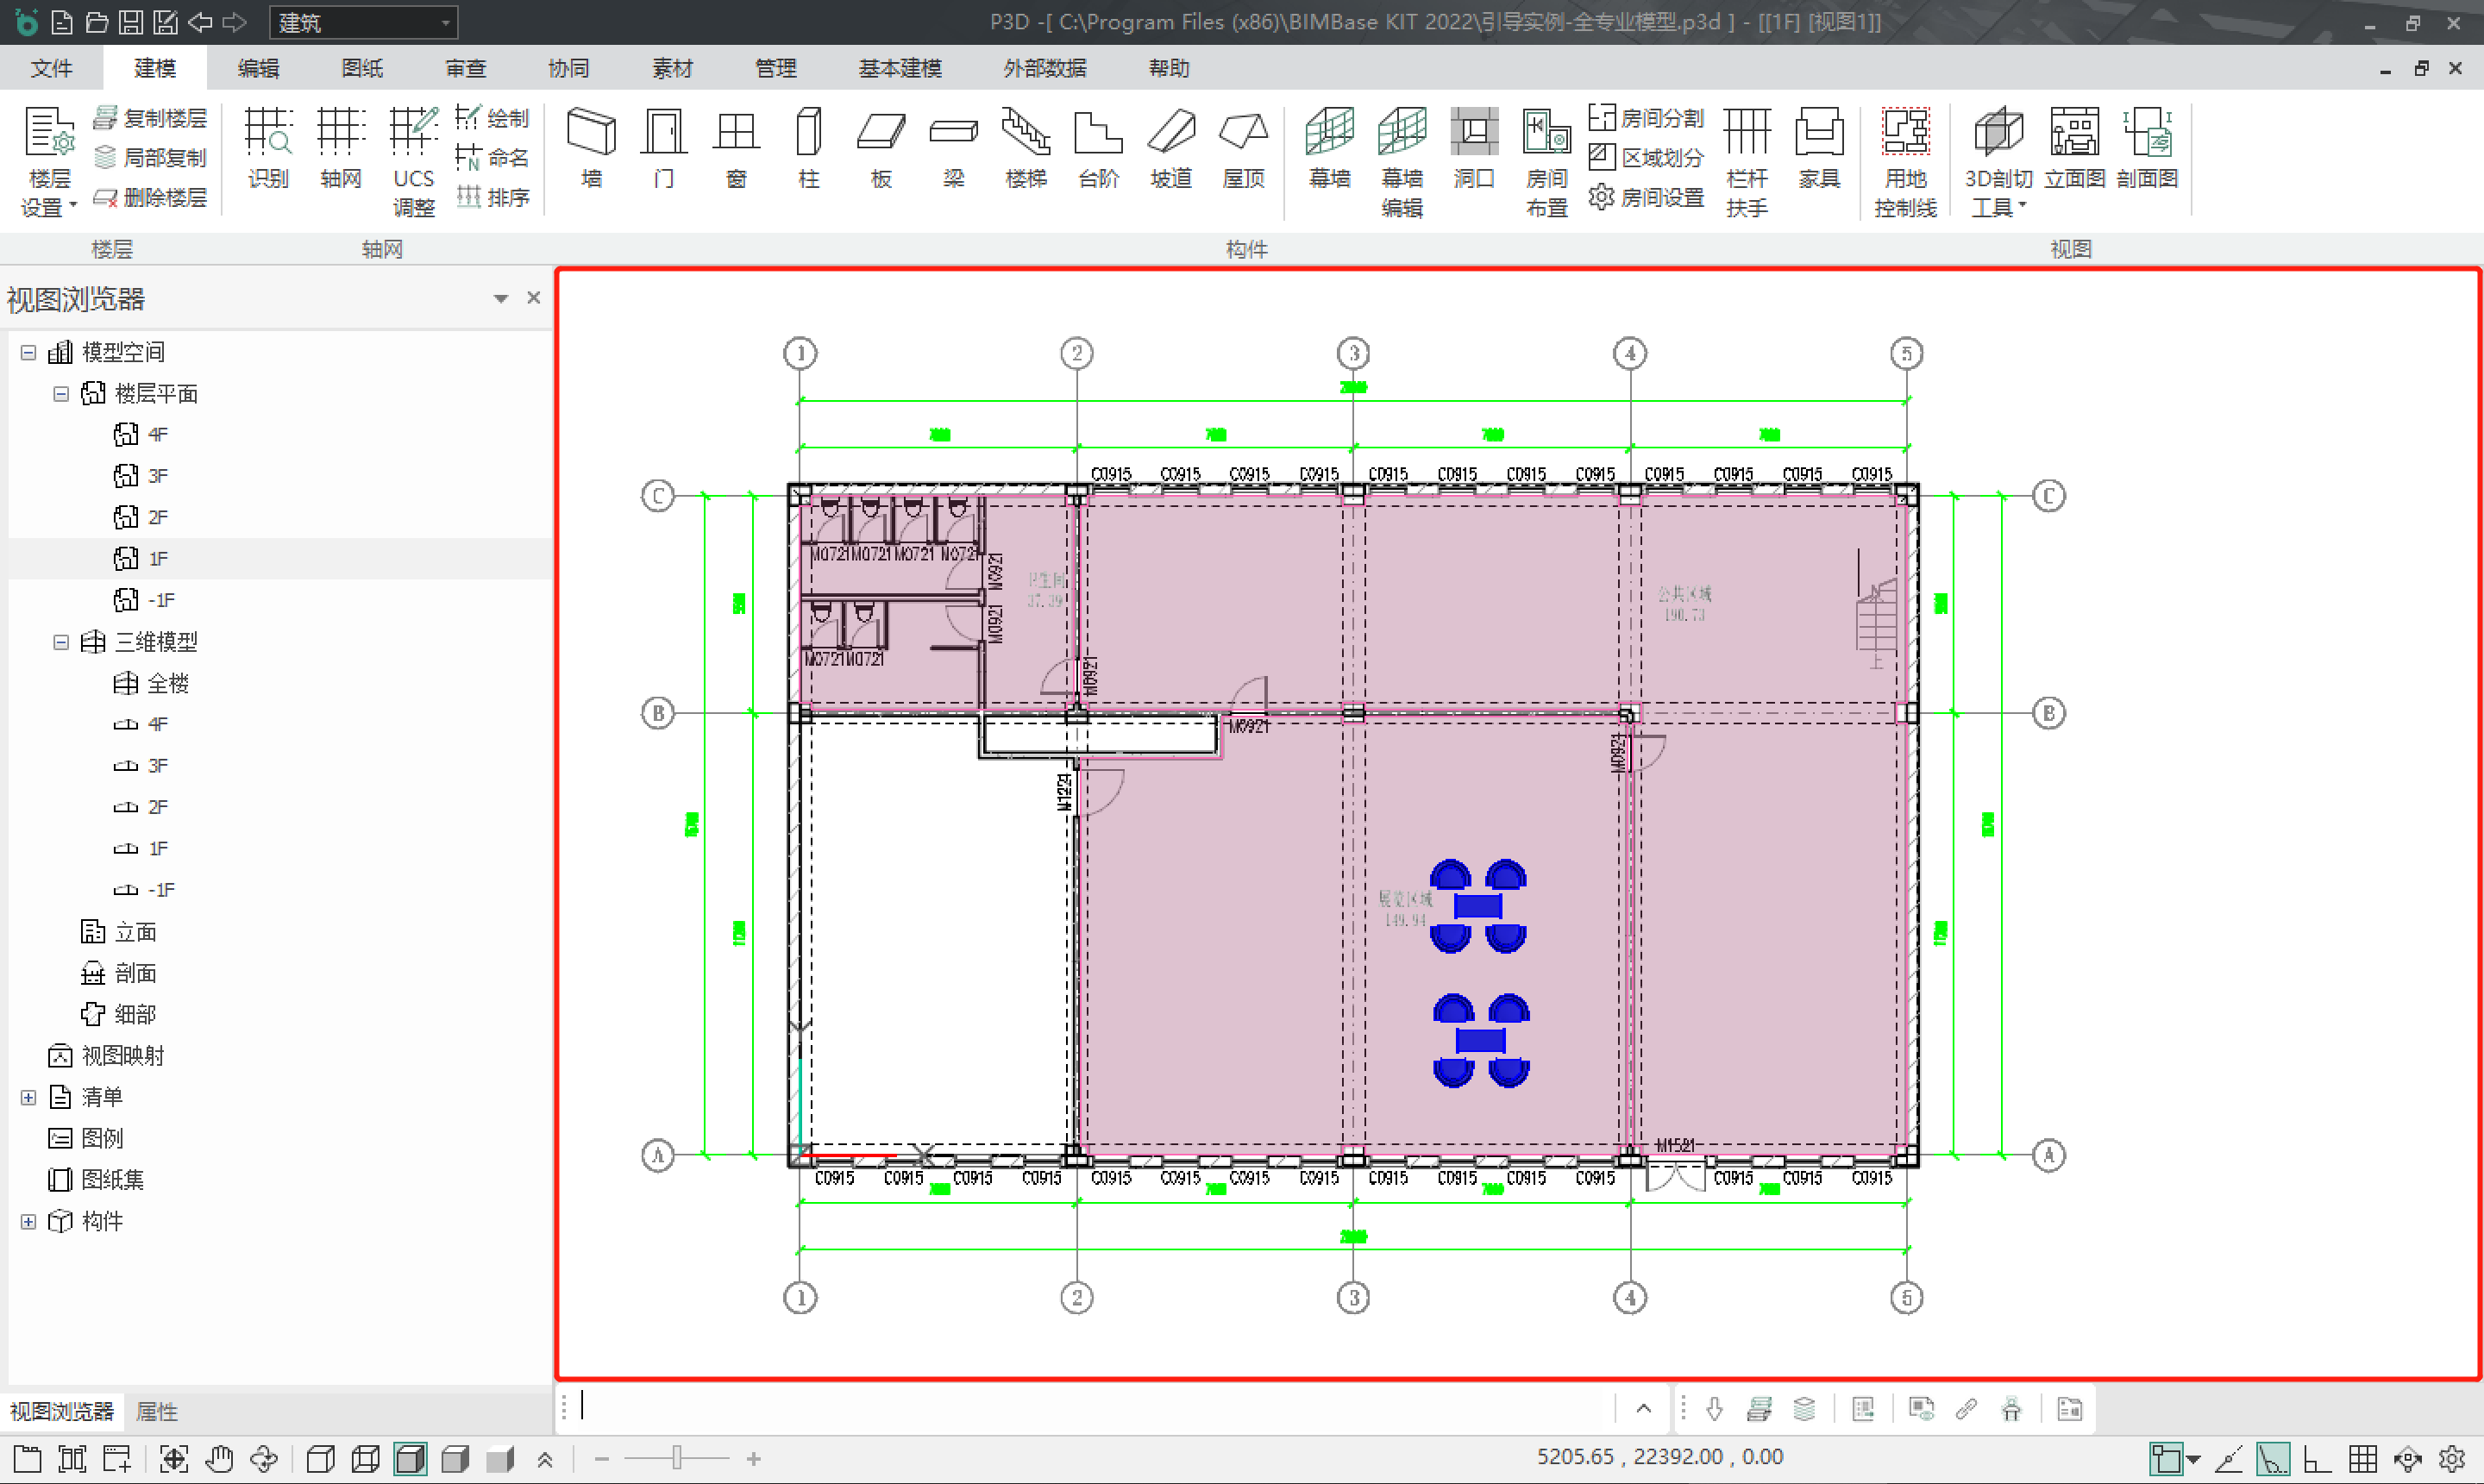Viewport: 2484px width, 1484px height.
Task: Collapse the 楼层平面 tree node
Action: pos(61,394)
